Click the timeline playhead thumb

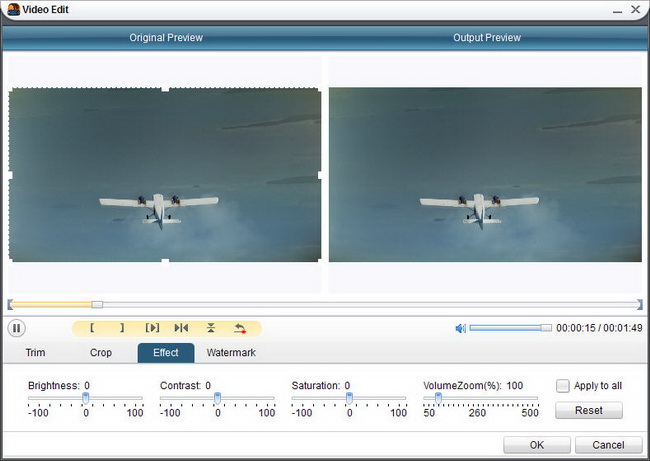coord(97,305)
